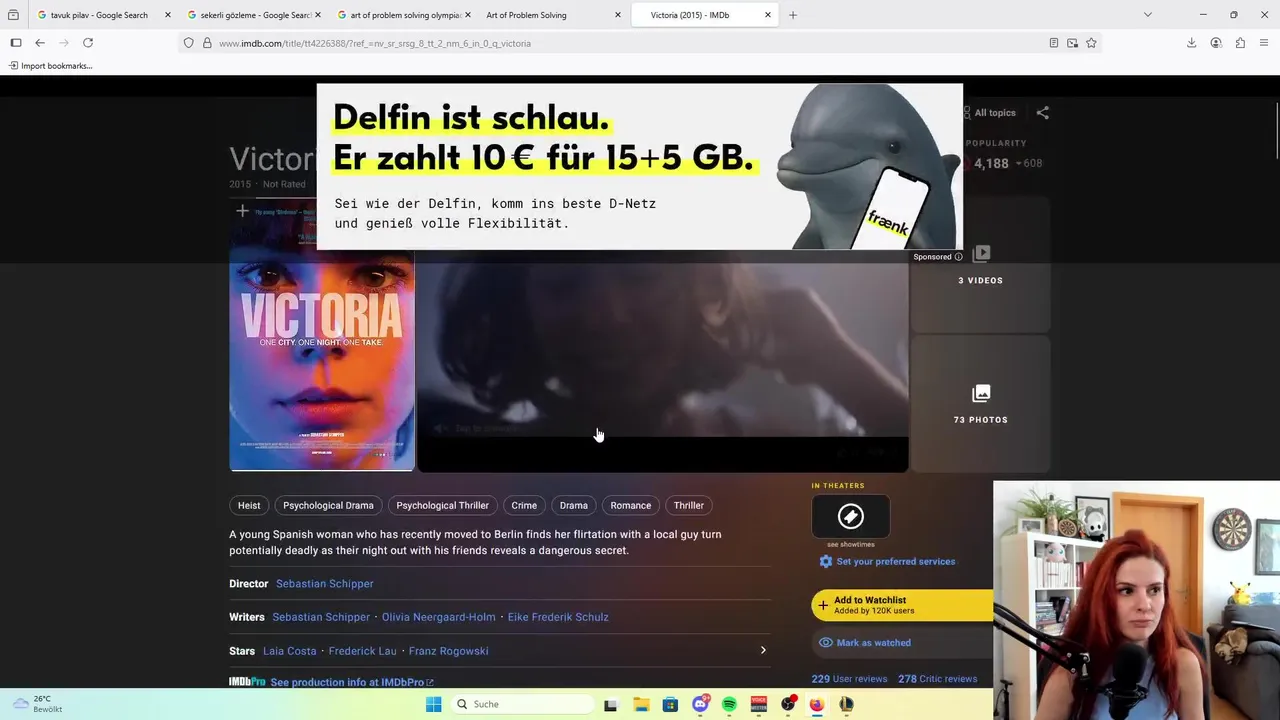Open 278 Critic reviews
The width and height of the screenshot is (1280, 720).
[937, 679]
